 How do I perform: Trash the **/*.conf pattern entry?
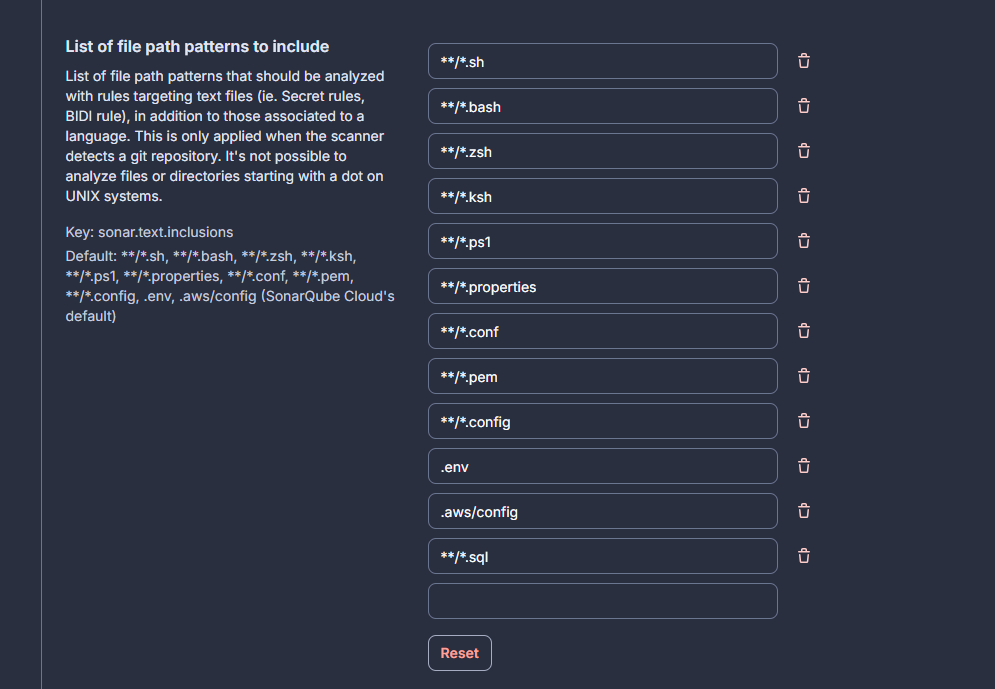coord(804,331)
